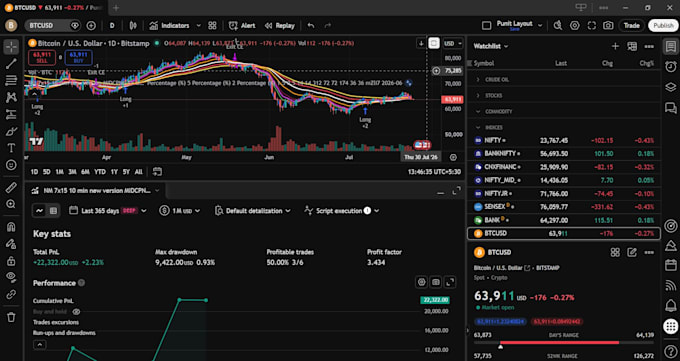Select Run-ups and drawdowns performance view
The image size is (680, 361).
[x=64, y=333]
